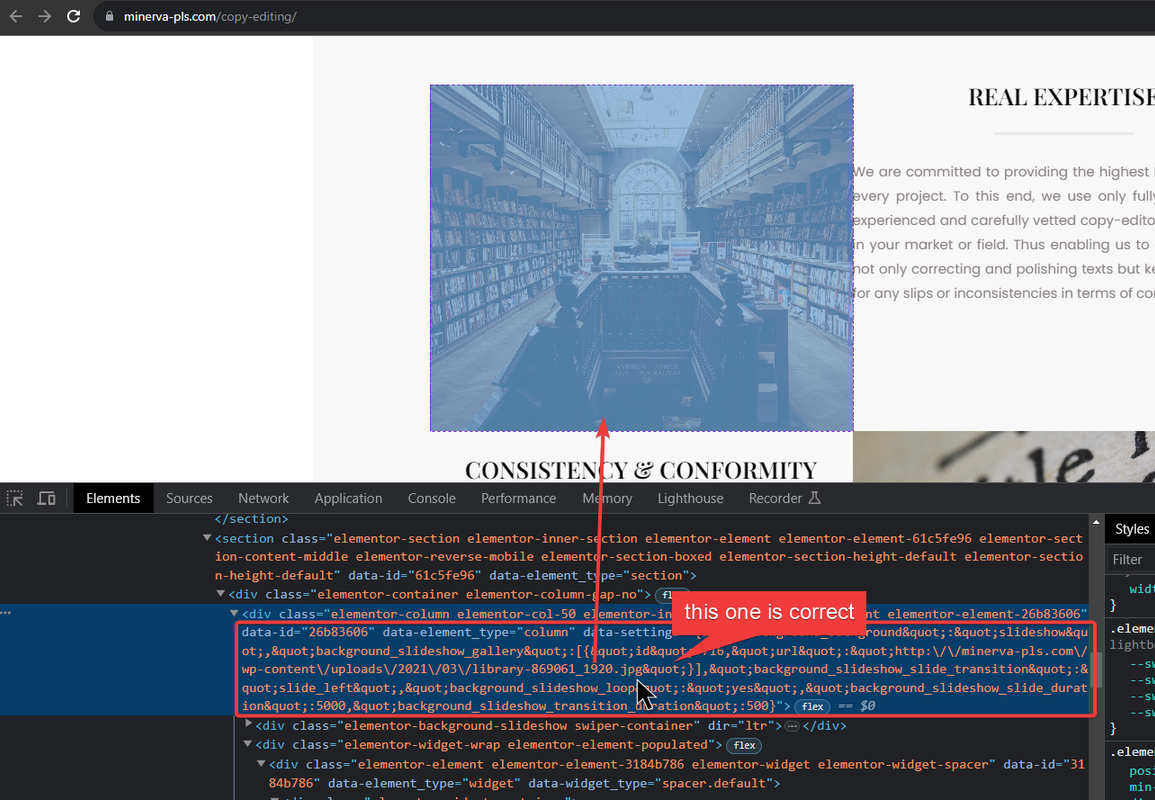Image resolution: width=1155 pixels, height=800 pixels.
Task: Open the Performance tab
Action: coord(519,499)
